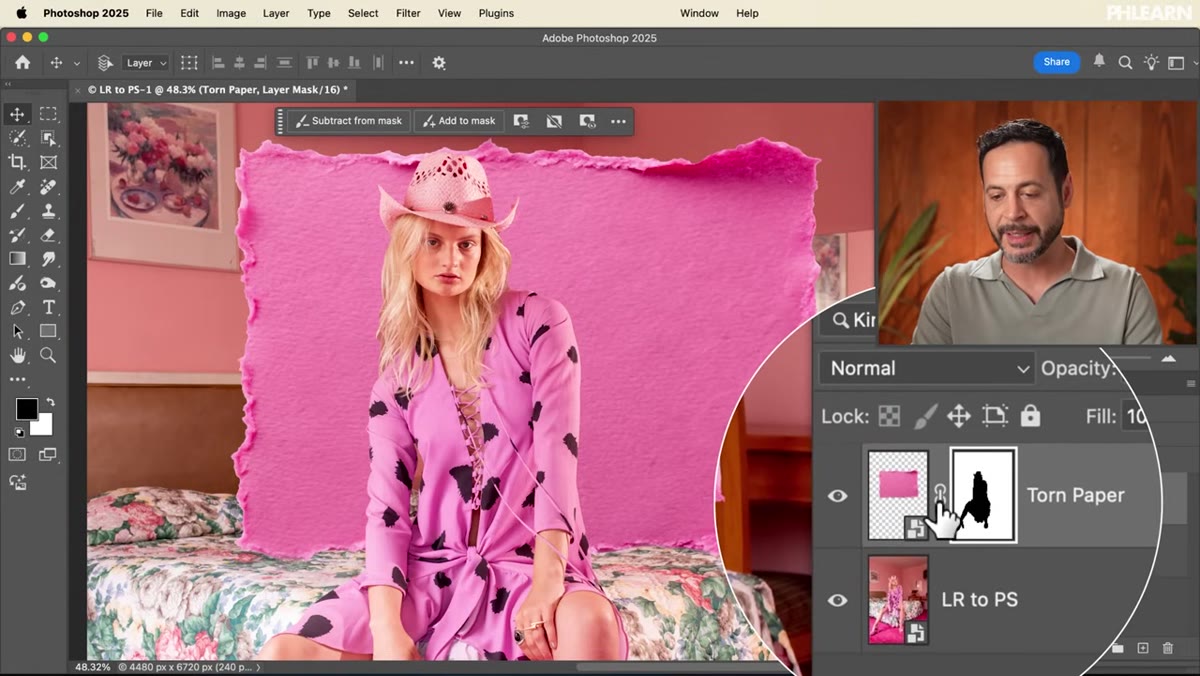Select the Clone Stamp tool
The width and height of the screenshot is (1200, 676).
48,211
